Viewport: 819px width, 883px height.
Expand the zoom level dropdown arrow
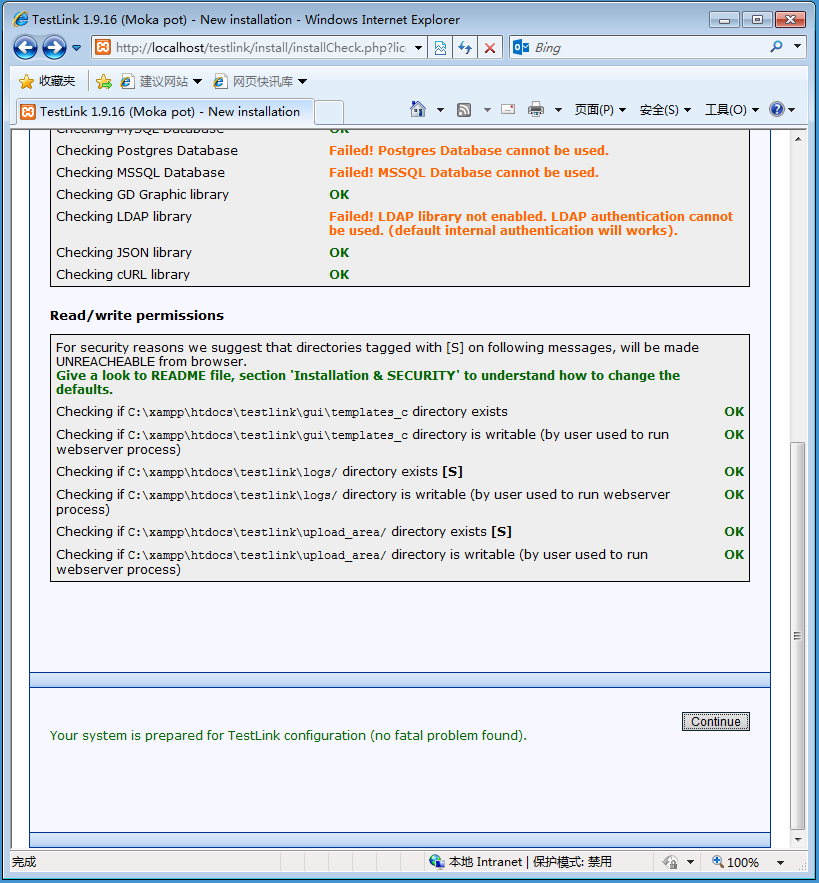tap(780, 862)
